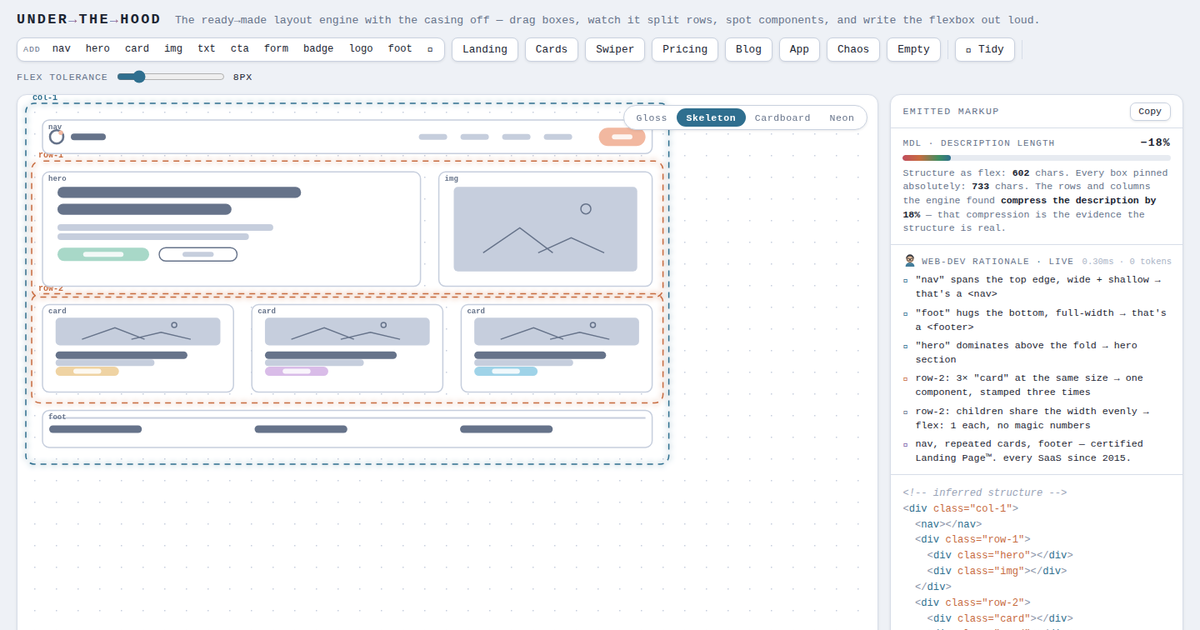Viewport: 1200px width, 630px height.
Task: Click the small square icon after foot
Action: 430,49
